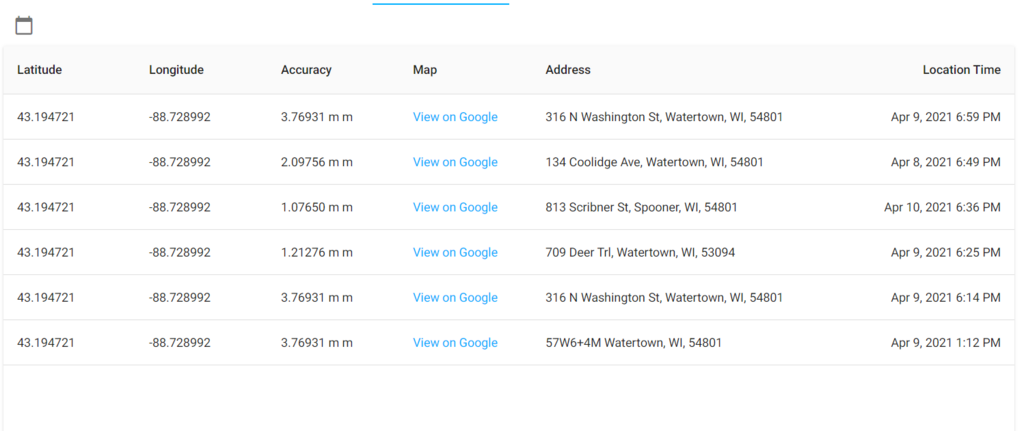This screenshot has width=1024, height=431.
Task: Open the calendar date picker icon
Action: click(x=24, y=25)
